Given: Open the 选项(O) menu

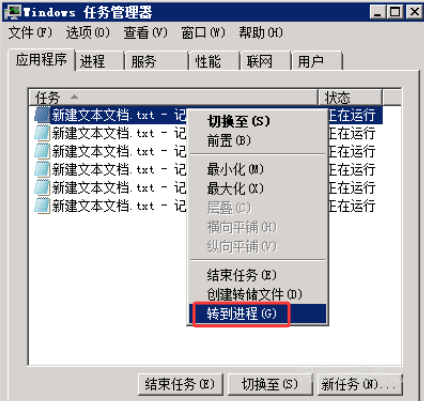Looking at the screenshot, I should (88, 33).
